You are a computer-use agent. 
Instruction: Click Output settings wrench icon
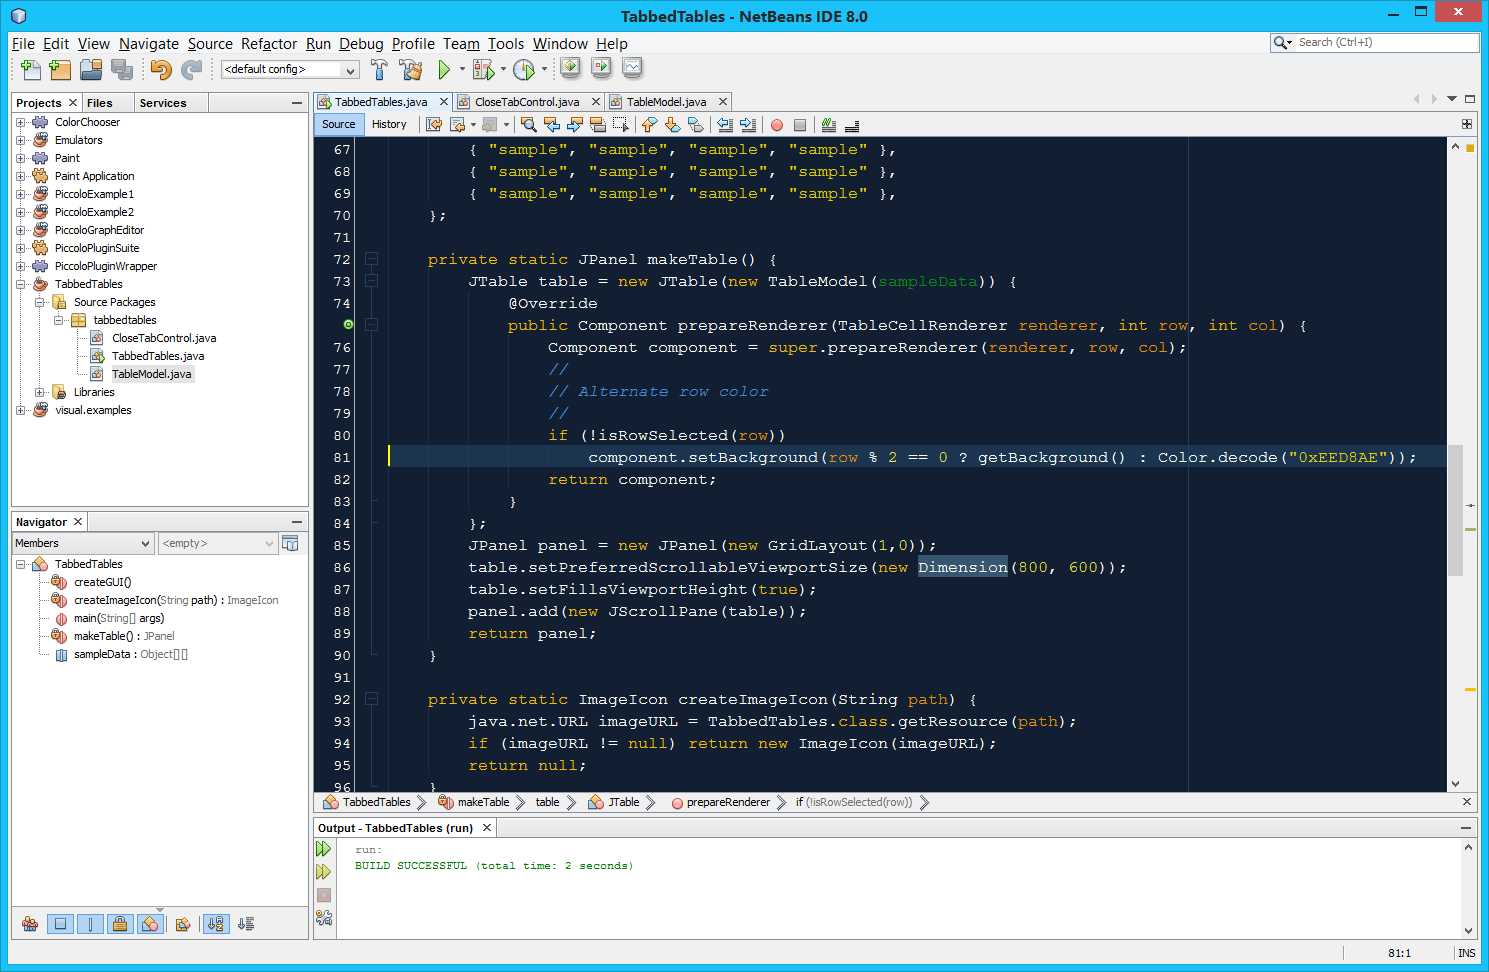tap(324, 918)
